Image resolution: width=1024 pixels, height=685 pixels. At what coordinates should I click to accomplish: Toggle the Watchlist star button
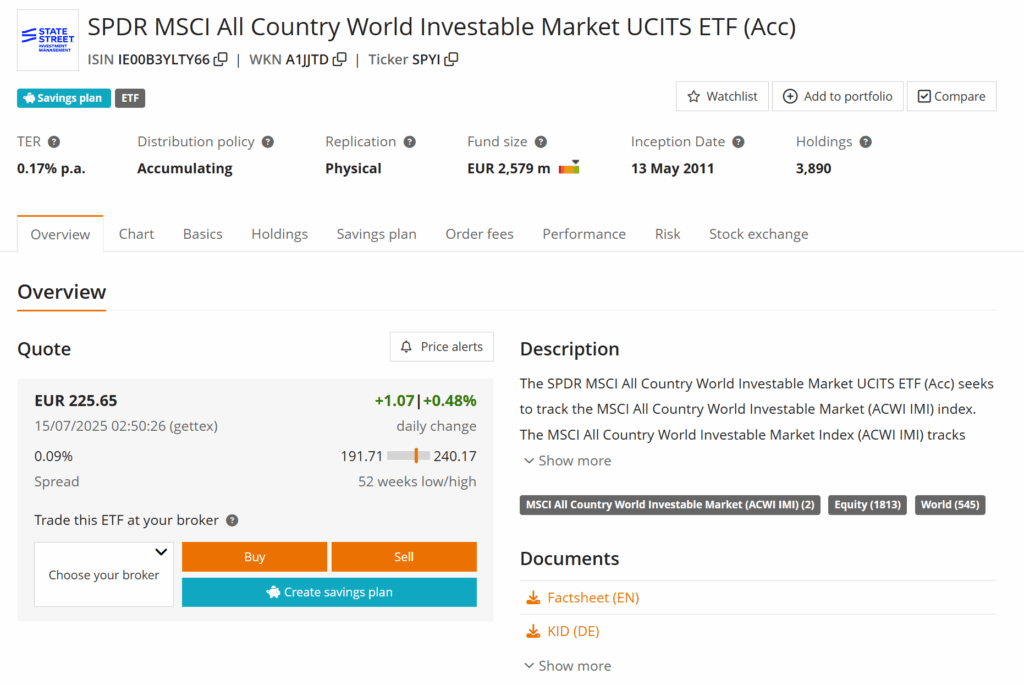[722, 96]
